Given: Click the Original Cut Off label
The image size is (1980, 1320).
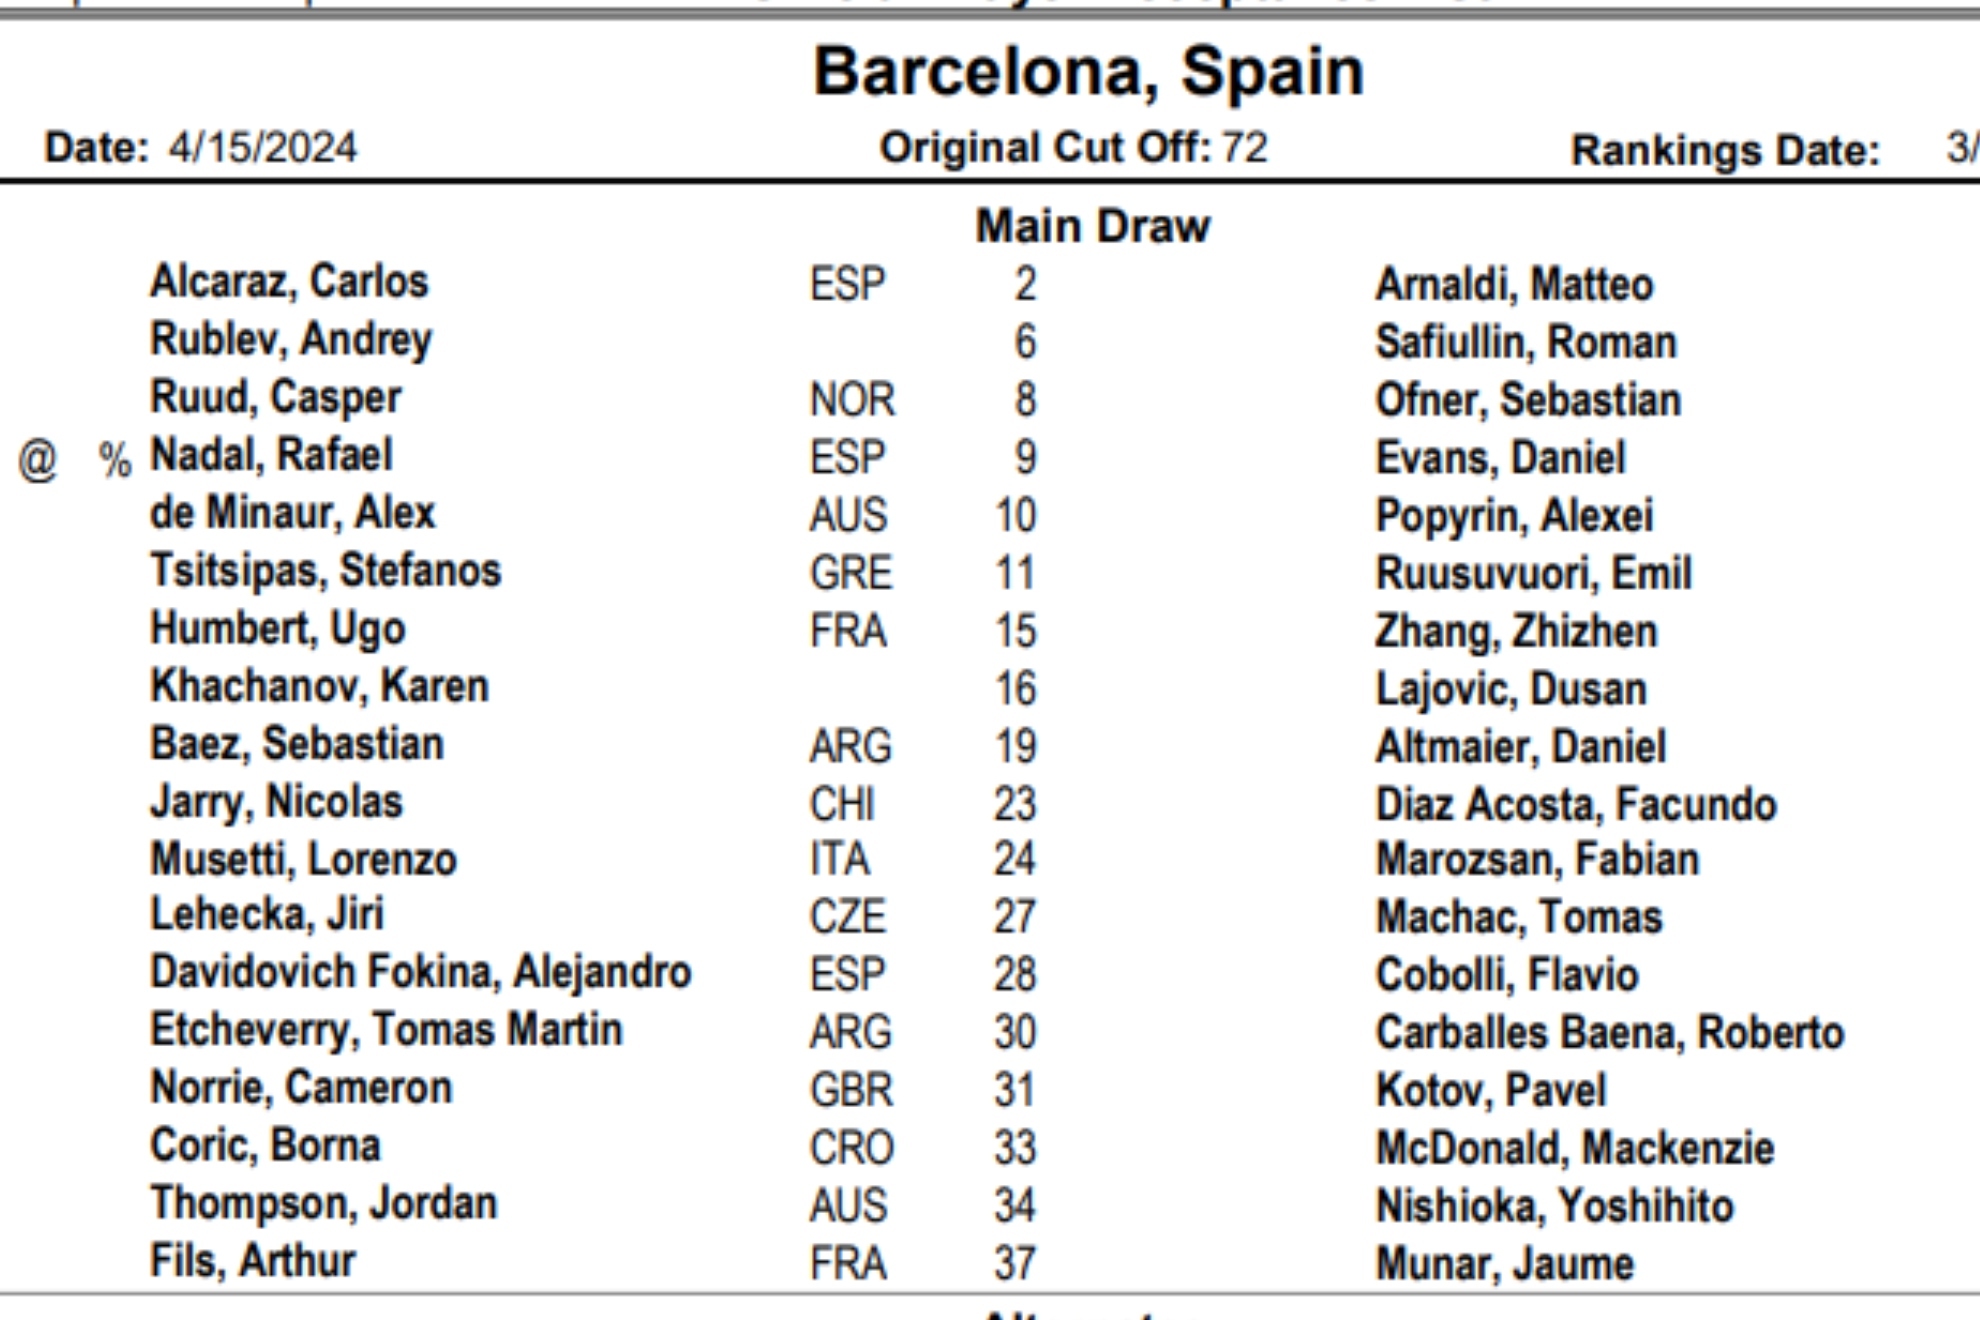Looking at the screenshot, I should [1045, 148].
